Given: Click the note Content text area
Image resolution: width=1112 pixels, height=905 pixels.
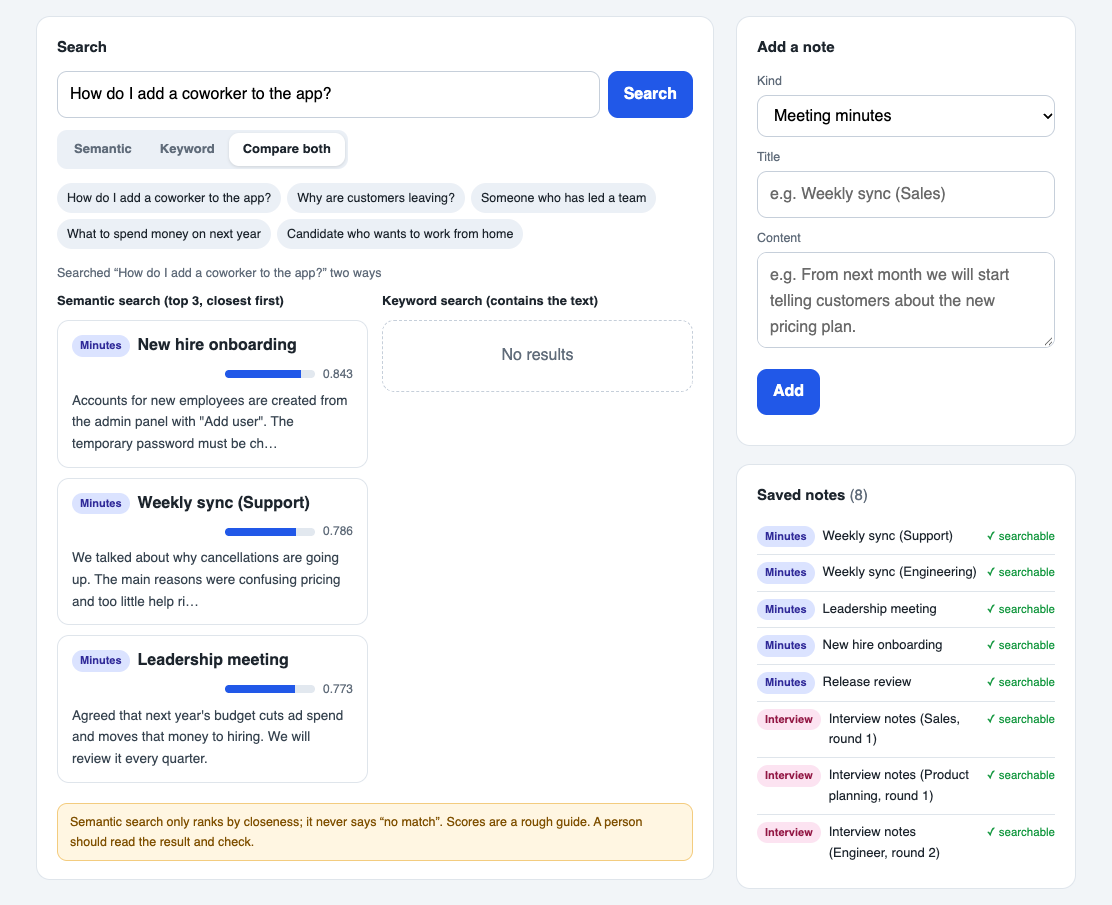Looking at the screenshot, I should click(x=906, y=300).
